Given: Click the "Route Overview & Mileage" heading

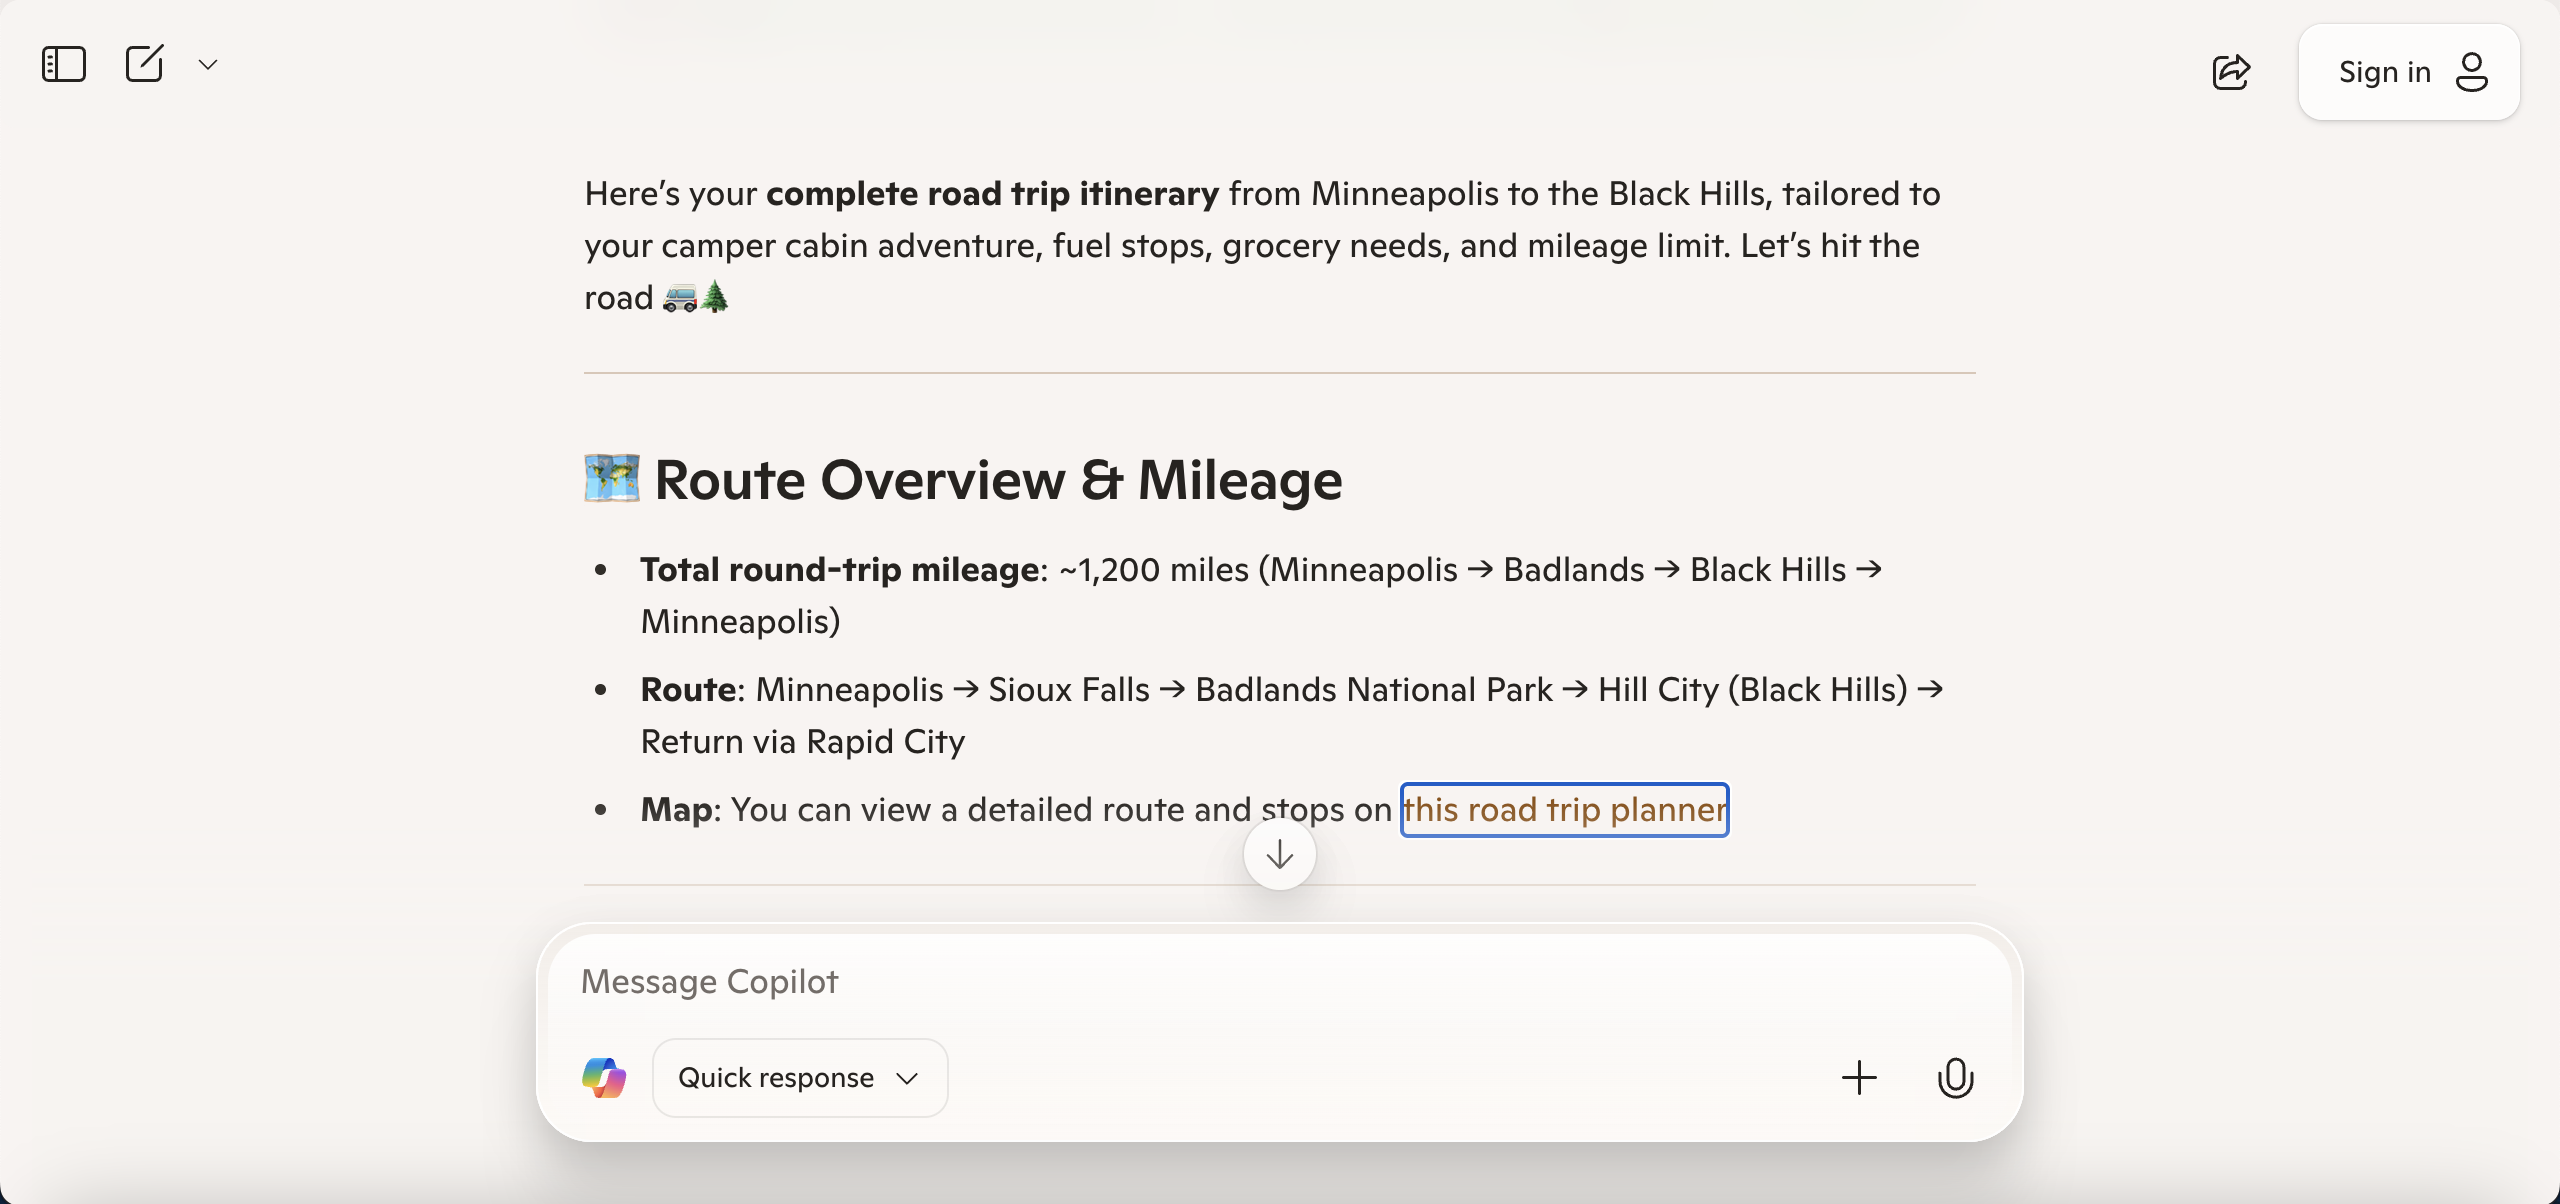Looking at the screenshot, I should pyautogui.click(x=997, y=480).
